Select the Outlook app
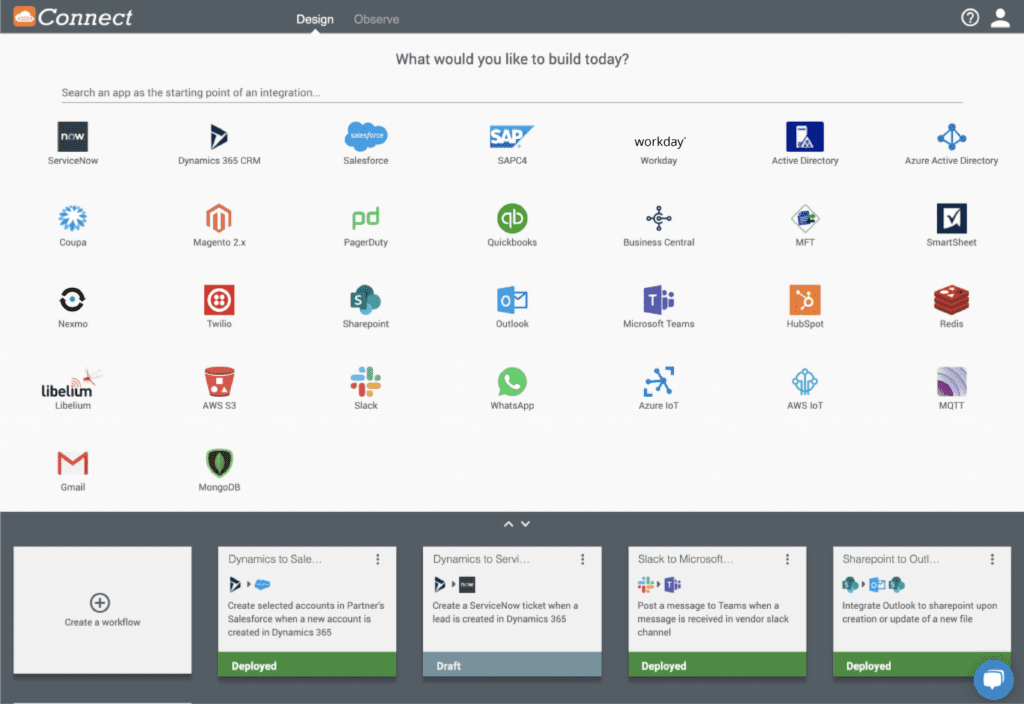Image resolution: width=1024 pixels, height=704 pixels. [x=512, y=300]
